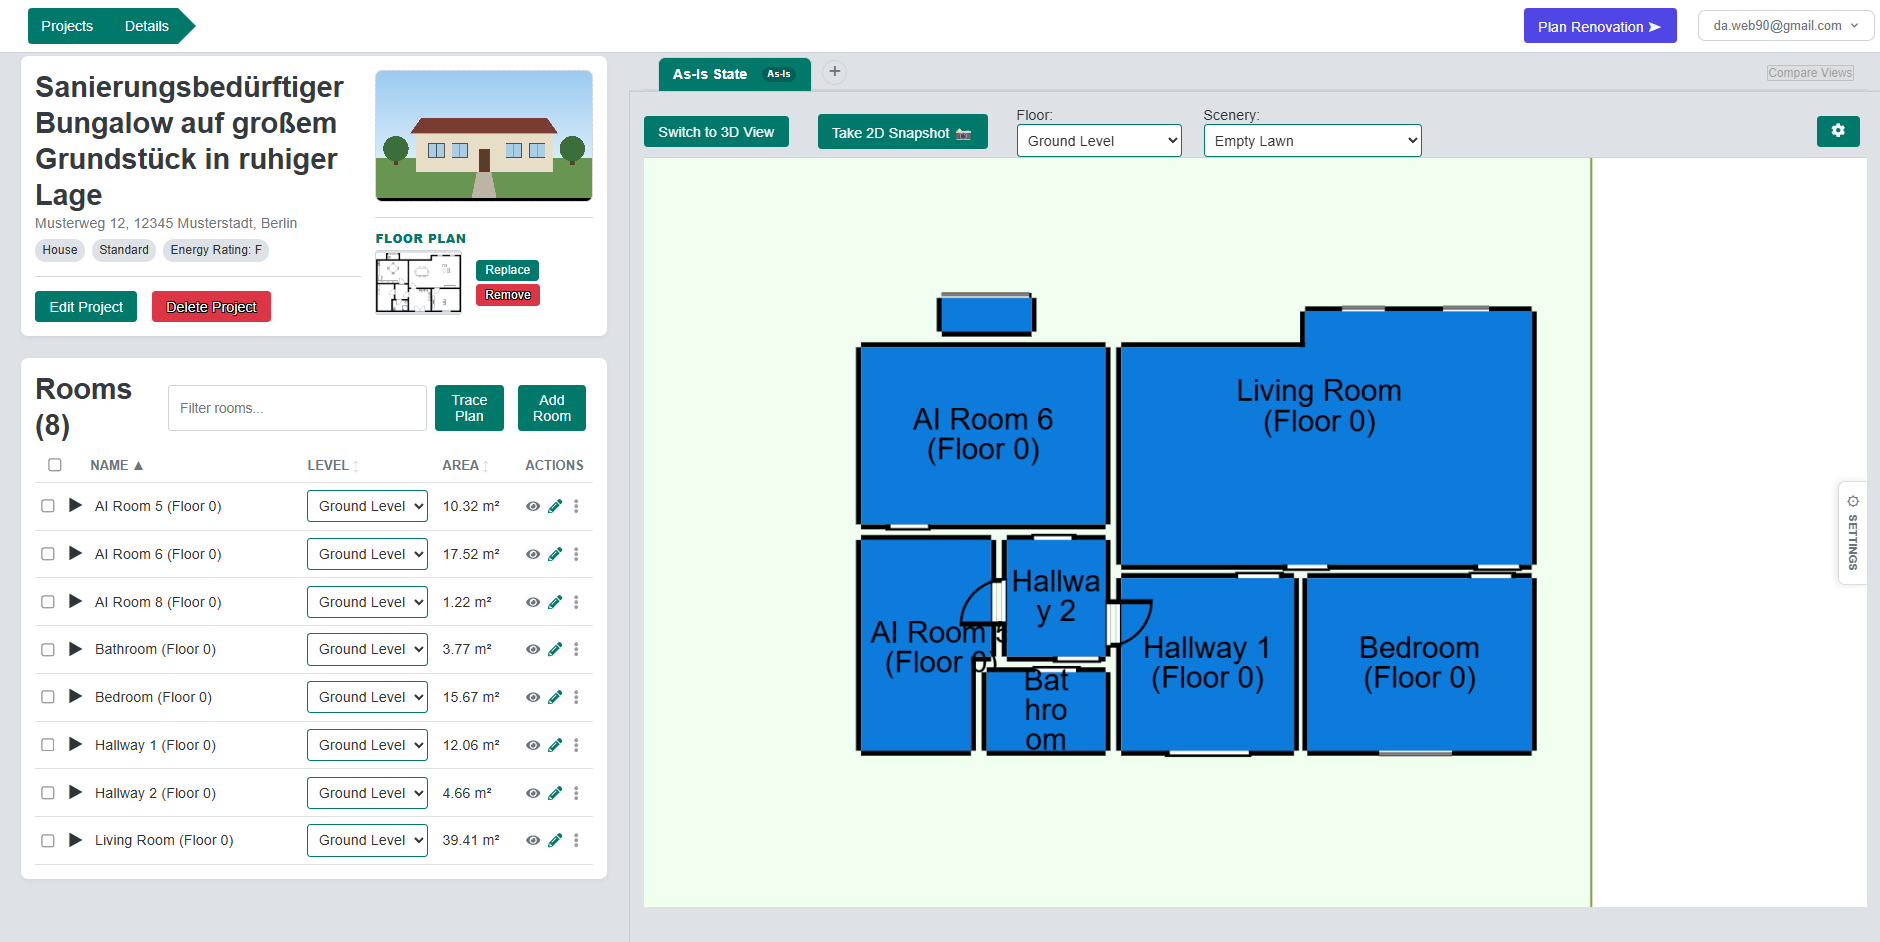Click Trace Plan button
Viewport: 1880px width, 942px height.
pyautogui.click(x=469, y=408)
